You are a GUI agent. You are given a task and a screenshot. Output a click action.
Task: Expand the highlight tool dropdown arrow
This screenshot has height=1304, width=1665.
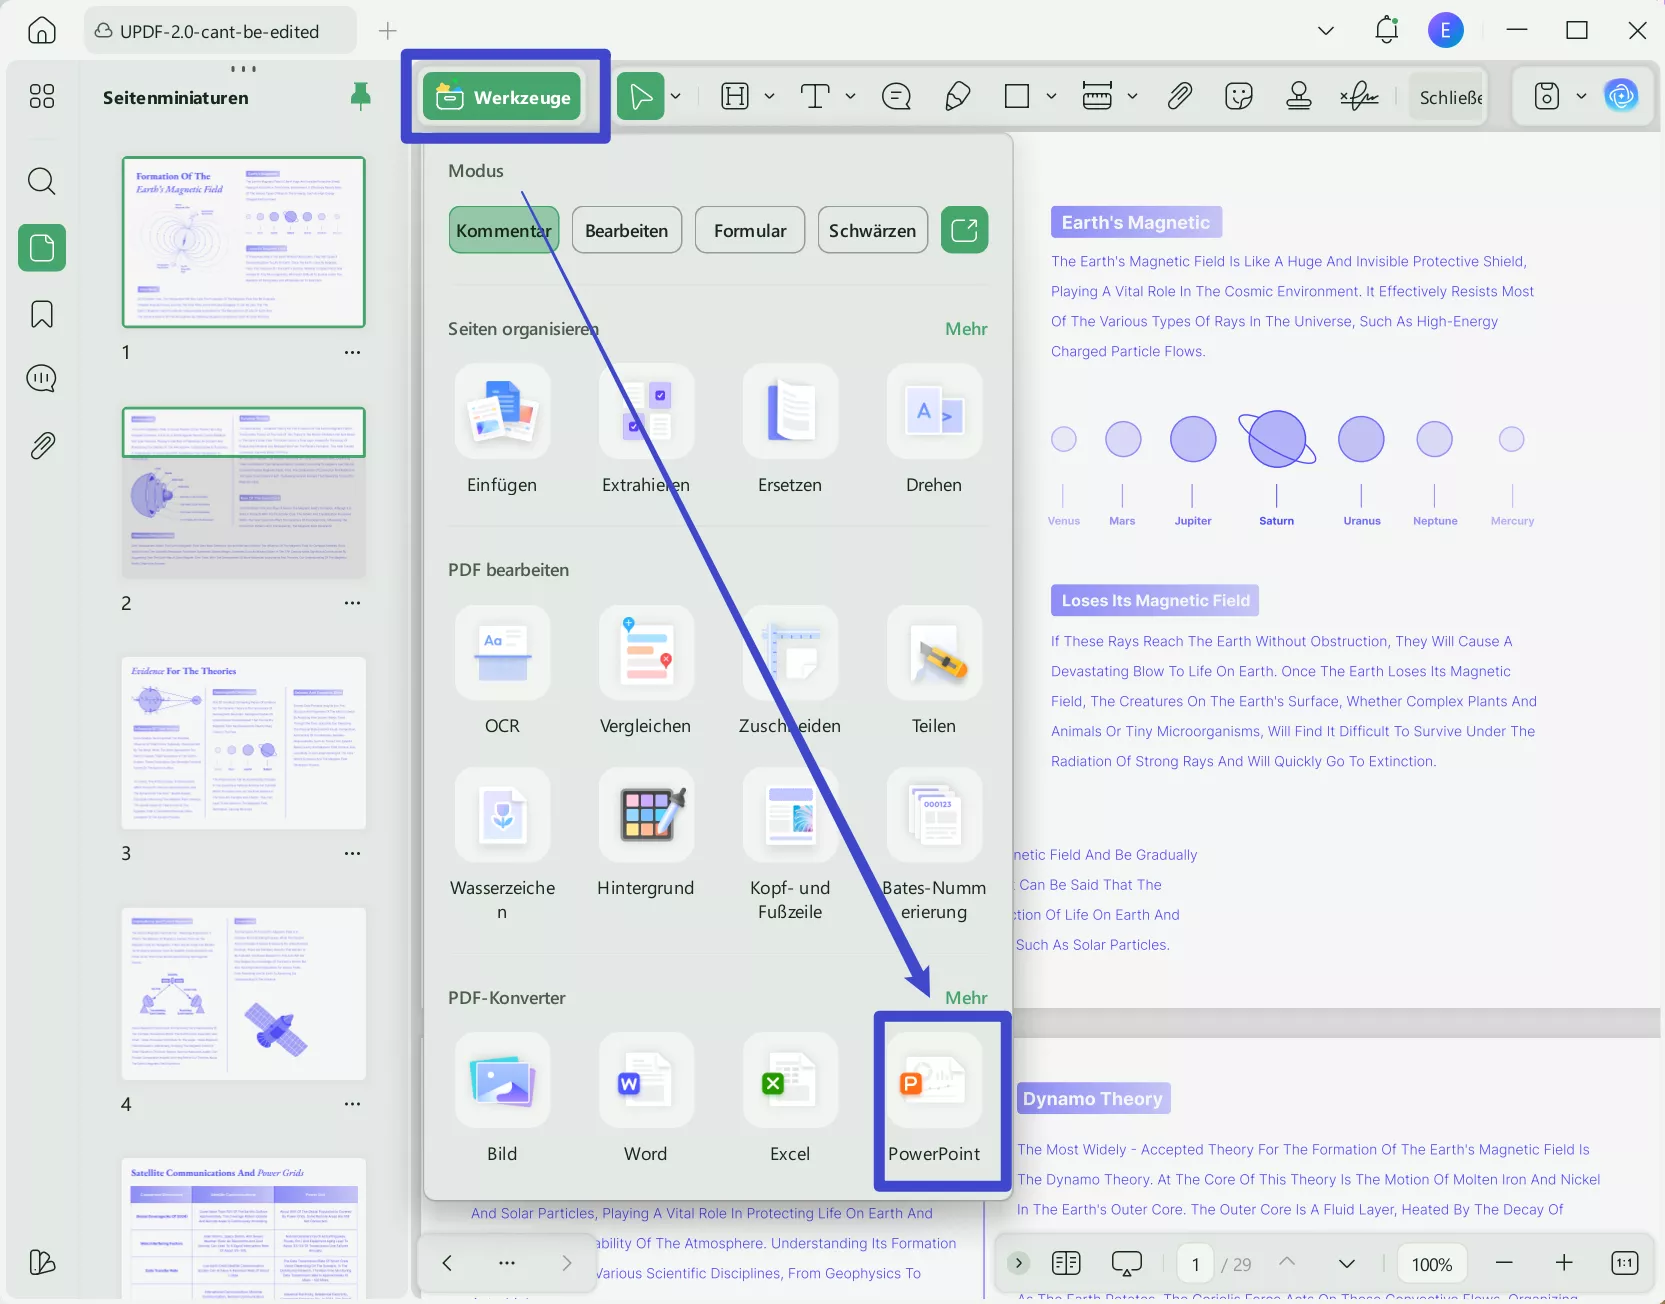(x=769, y=96)
